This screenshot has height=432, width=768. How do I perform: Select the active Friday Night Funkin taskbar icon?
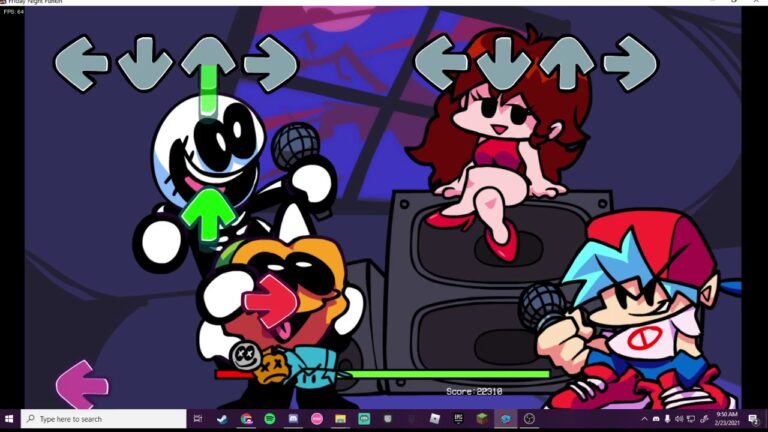[505, 419]
